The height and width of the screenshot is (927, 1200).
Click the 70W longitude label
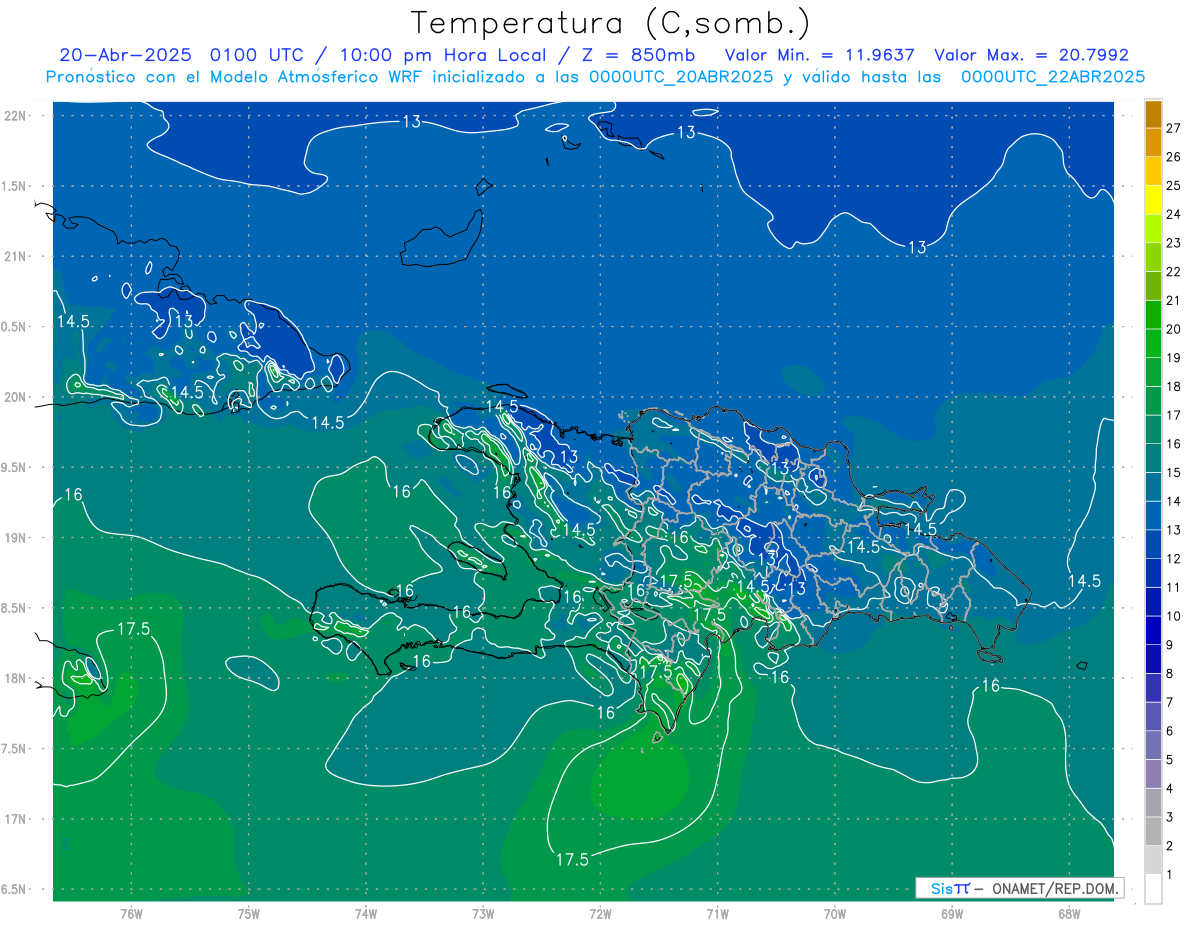coord(835,913)
